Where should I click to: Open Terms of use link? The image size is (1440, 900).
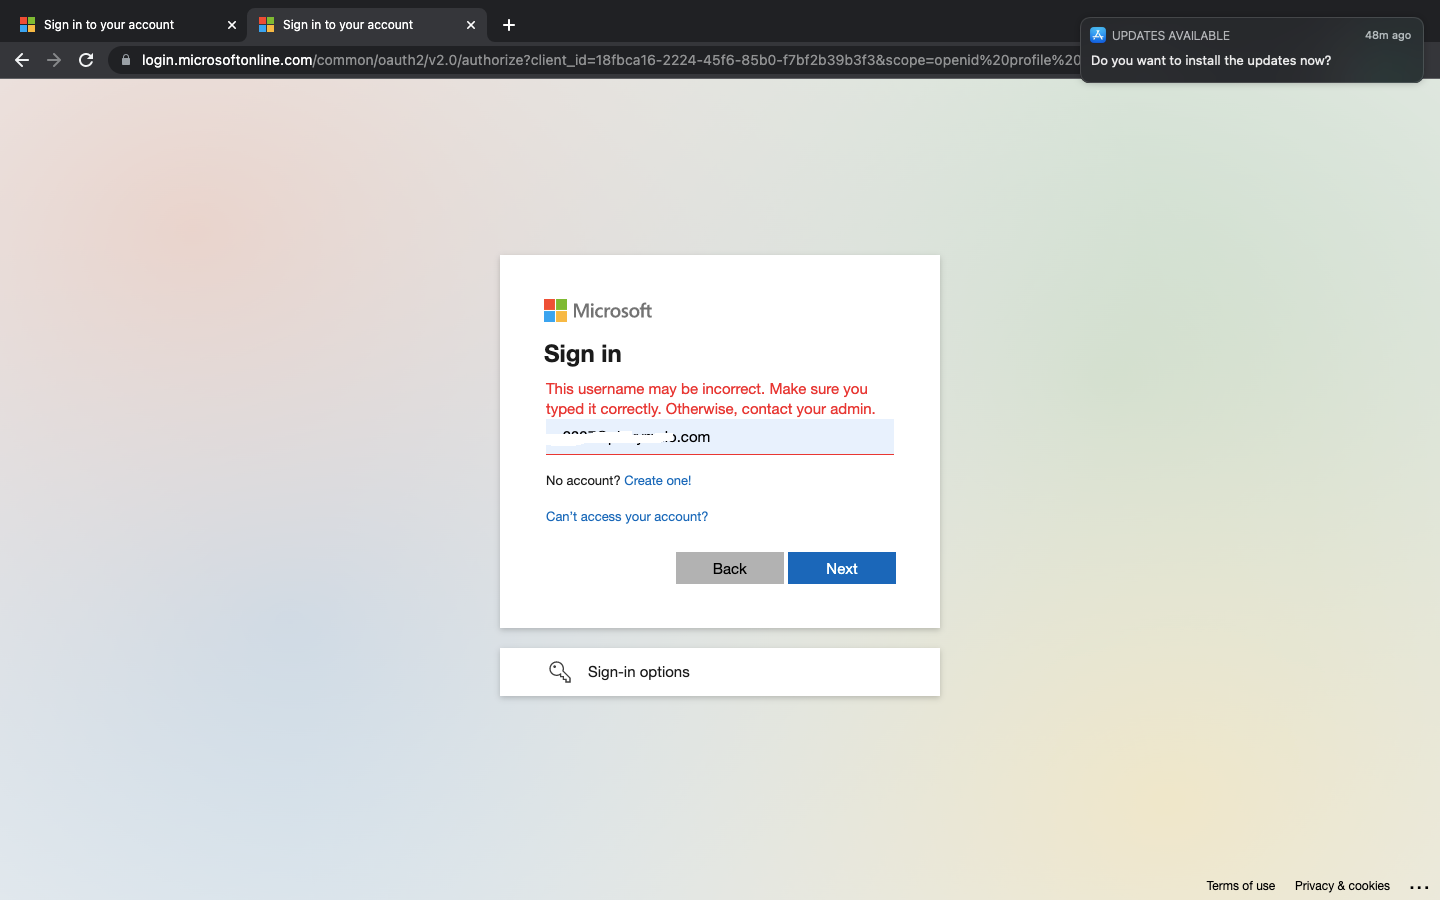1240,886
